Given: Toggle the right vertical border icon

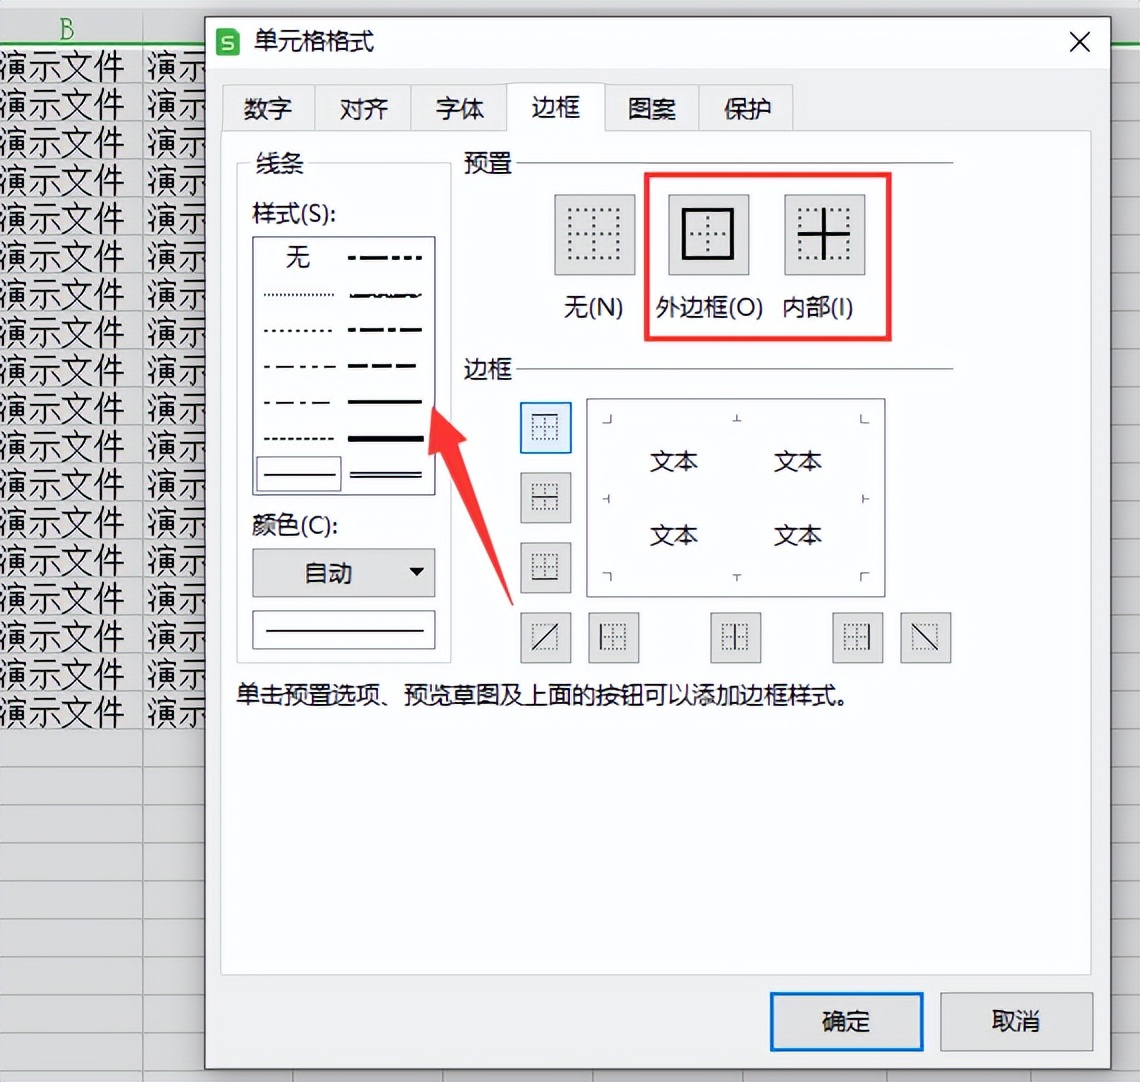Looking at the screenshot, I should (857, 637).
